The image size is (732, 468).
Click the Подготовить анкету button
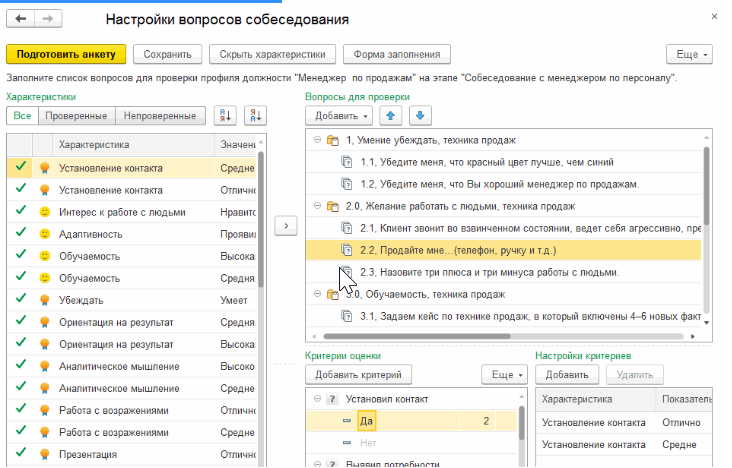66,54
